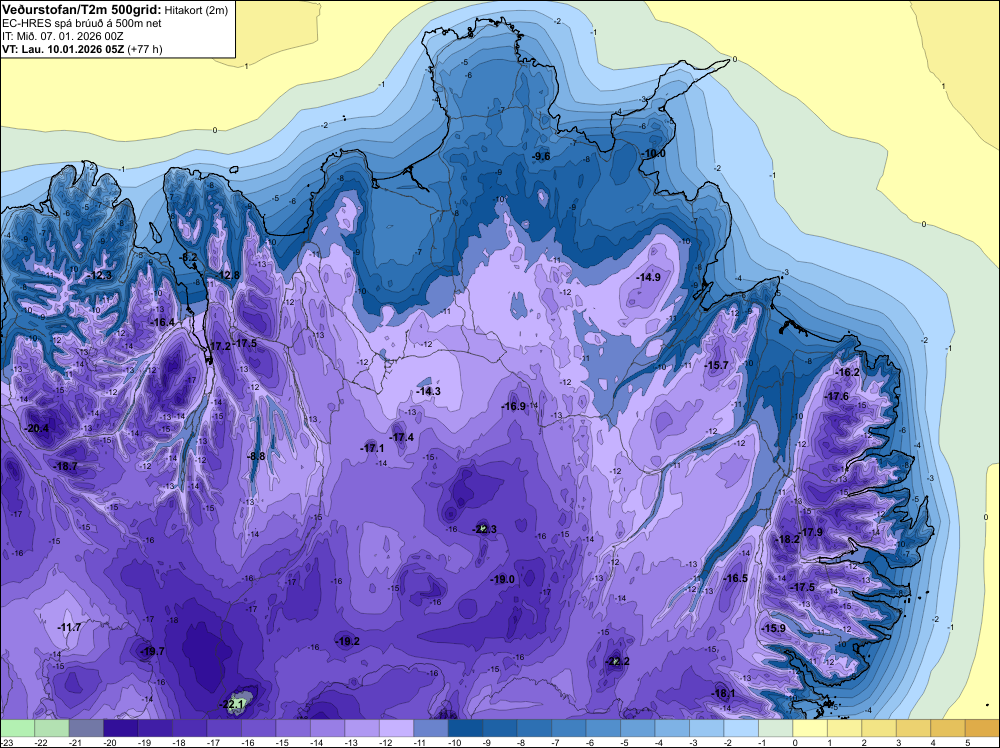Click the valid time "VT: Lau. 10.01.2026 05Z"

click(x=63, y=49)
